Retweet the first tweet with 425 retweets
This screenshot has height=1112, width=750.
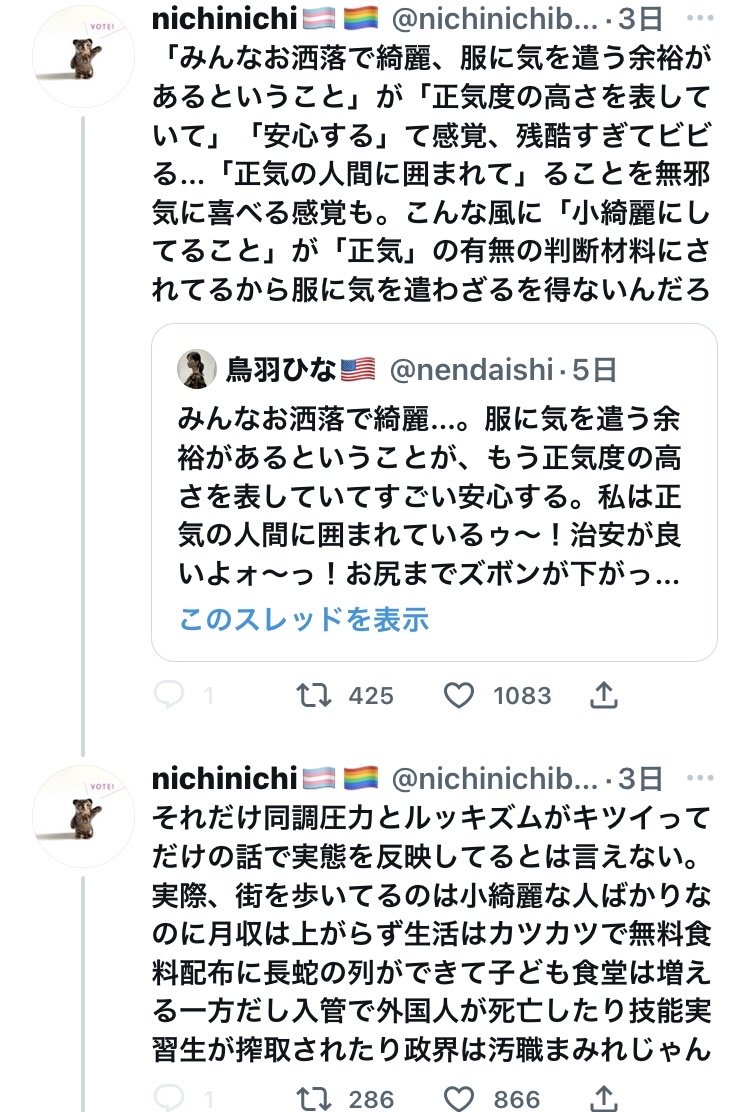[x=315, y=695]
